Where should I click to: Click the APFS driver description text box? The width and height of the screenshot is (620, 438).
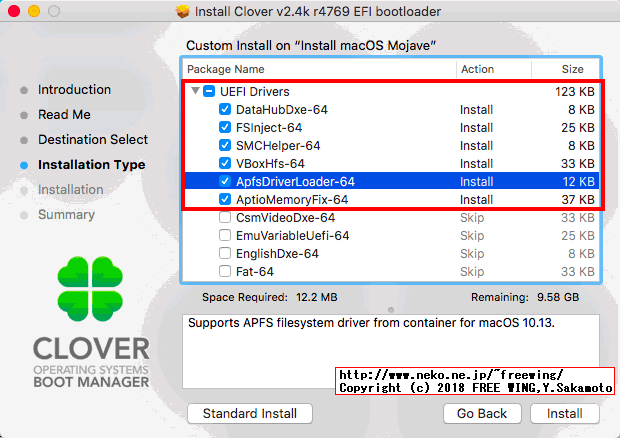coord(391,351)
